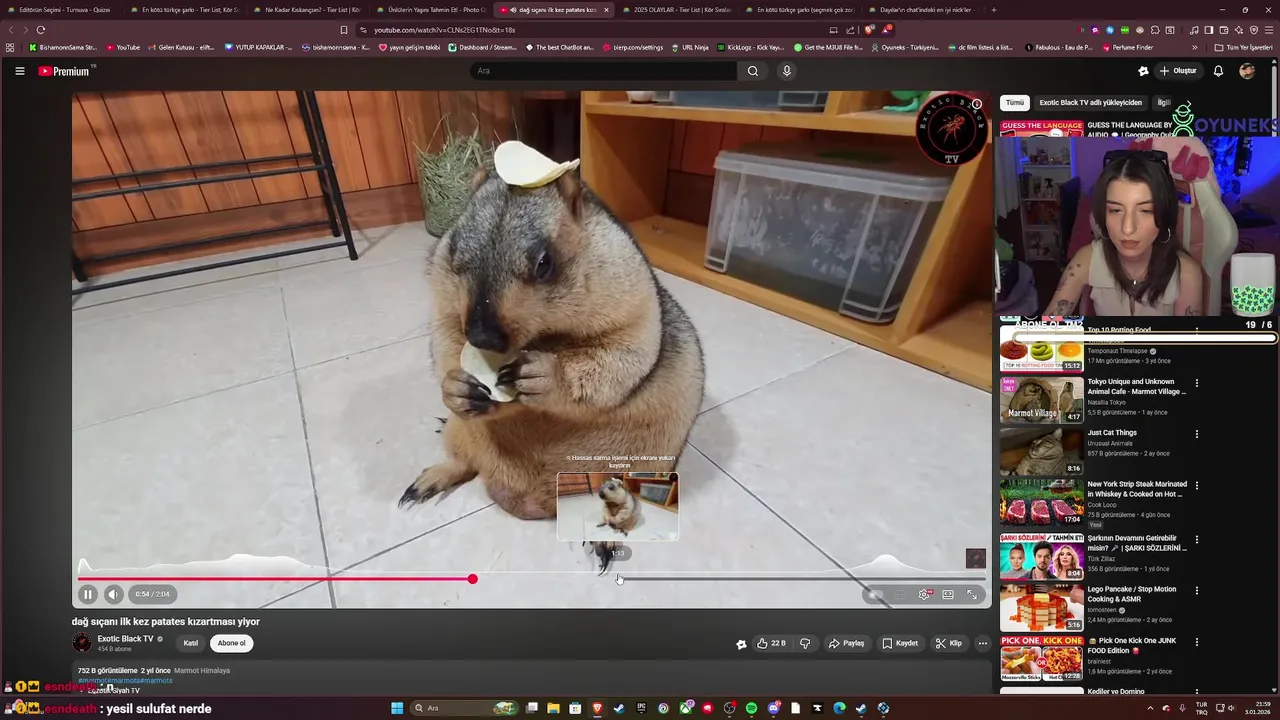Join the channel with Katıl
This screenshot has height=720, width=1280.
[190, 643]
